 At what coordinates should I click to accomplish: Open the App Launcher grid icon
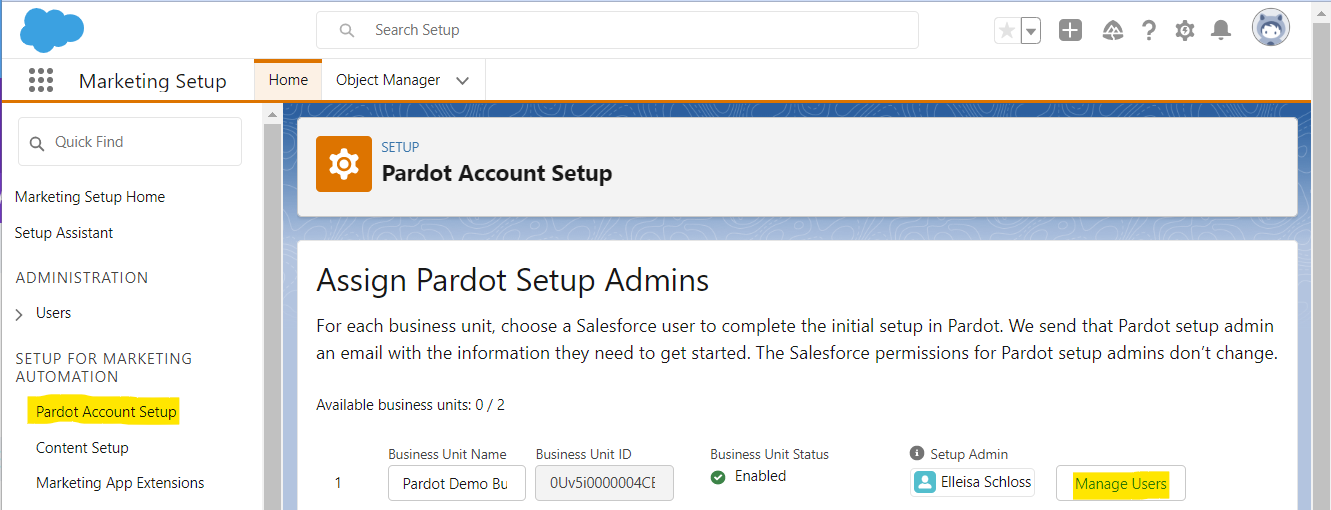coord(40,80)
